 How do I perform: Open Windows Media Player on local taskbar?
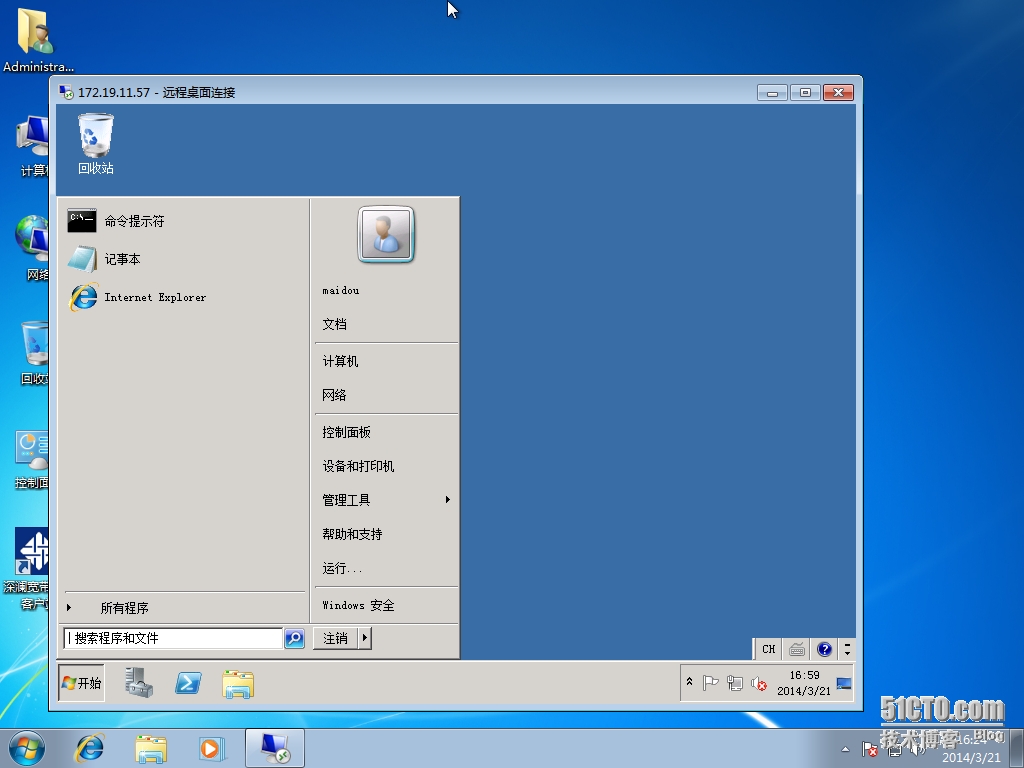(212, 748)
